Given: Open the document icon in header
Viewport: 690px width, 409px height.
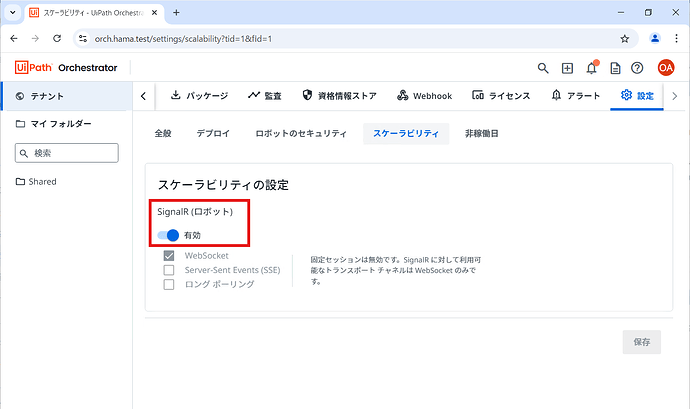Looking at the screenshot, I should pos(615,68).
